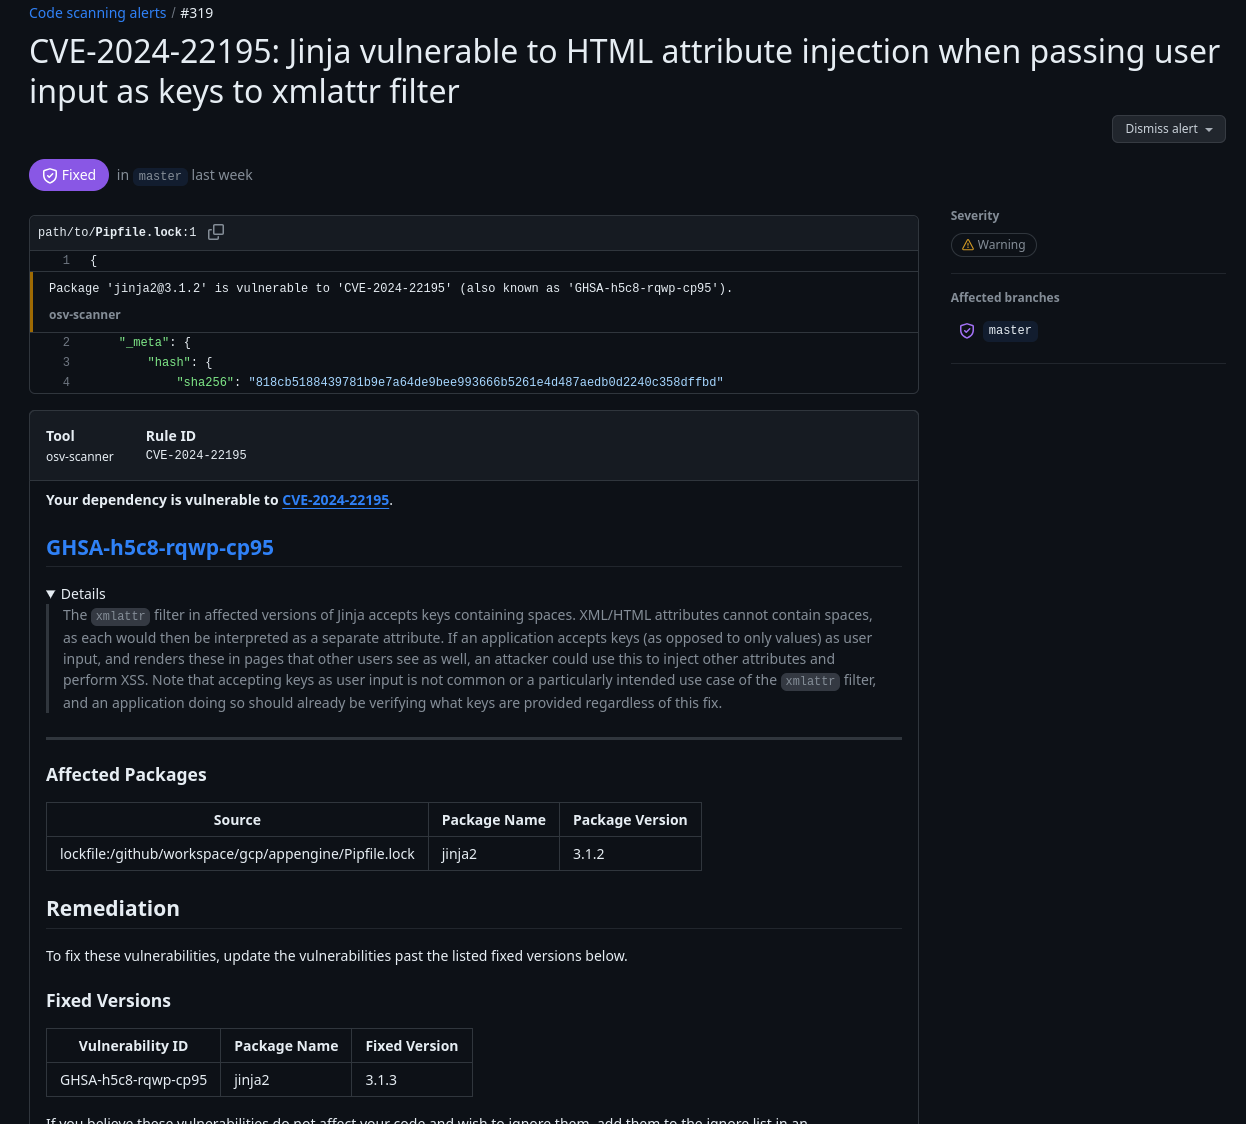Screen dimensions: 1246x1124
Task: Open the Dismiss alert dropdown
Action: 1168,129
